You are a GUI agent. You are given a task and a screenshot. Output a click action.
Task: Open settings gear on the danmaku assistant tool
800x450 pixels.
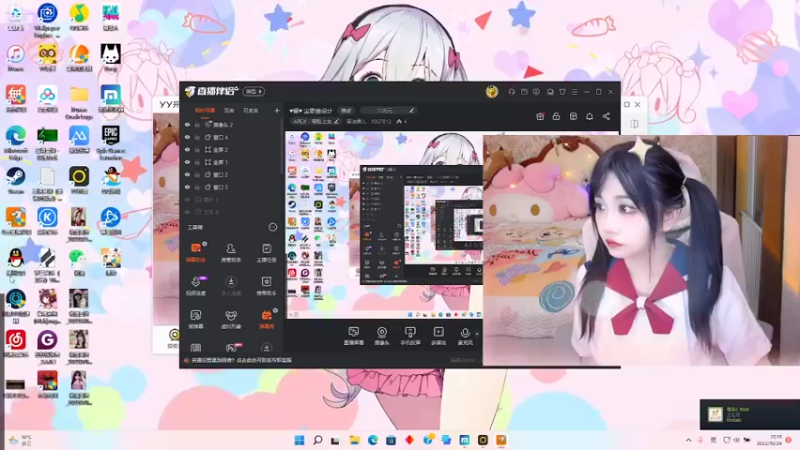pyautogui.click(x=205, y=244)
